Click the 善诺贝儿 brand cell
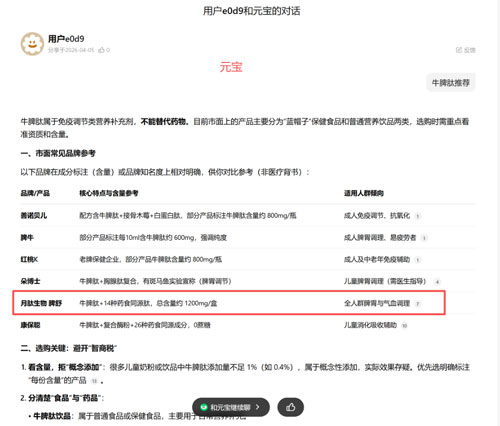This screenshot has width=500, height=426. 34,215
